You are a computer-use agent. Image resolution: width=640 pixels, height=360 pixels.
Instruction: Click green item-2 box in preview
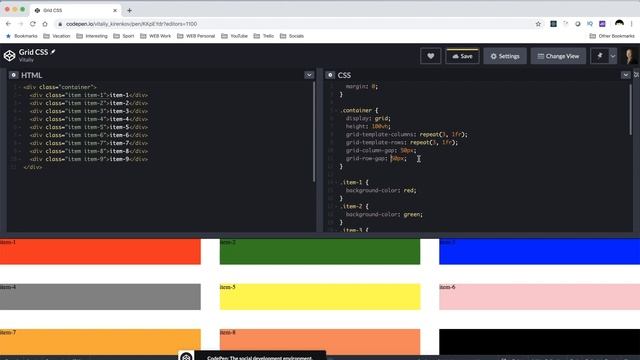320,251
